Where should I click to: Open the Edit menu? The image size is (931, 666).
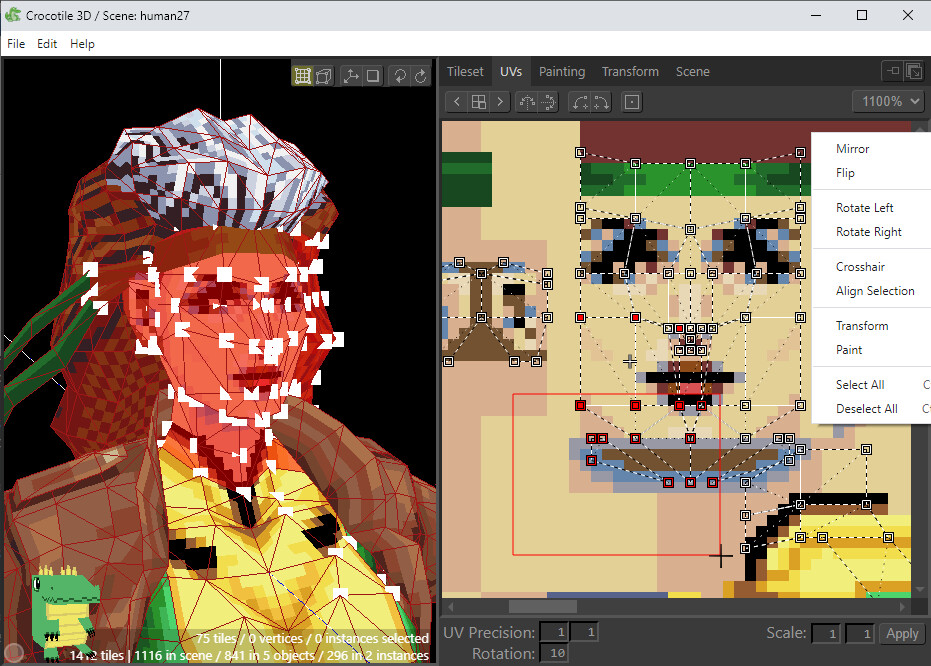46,43
